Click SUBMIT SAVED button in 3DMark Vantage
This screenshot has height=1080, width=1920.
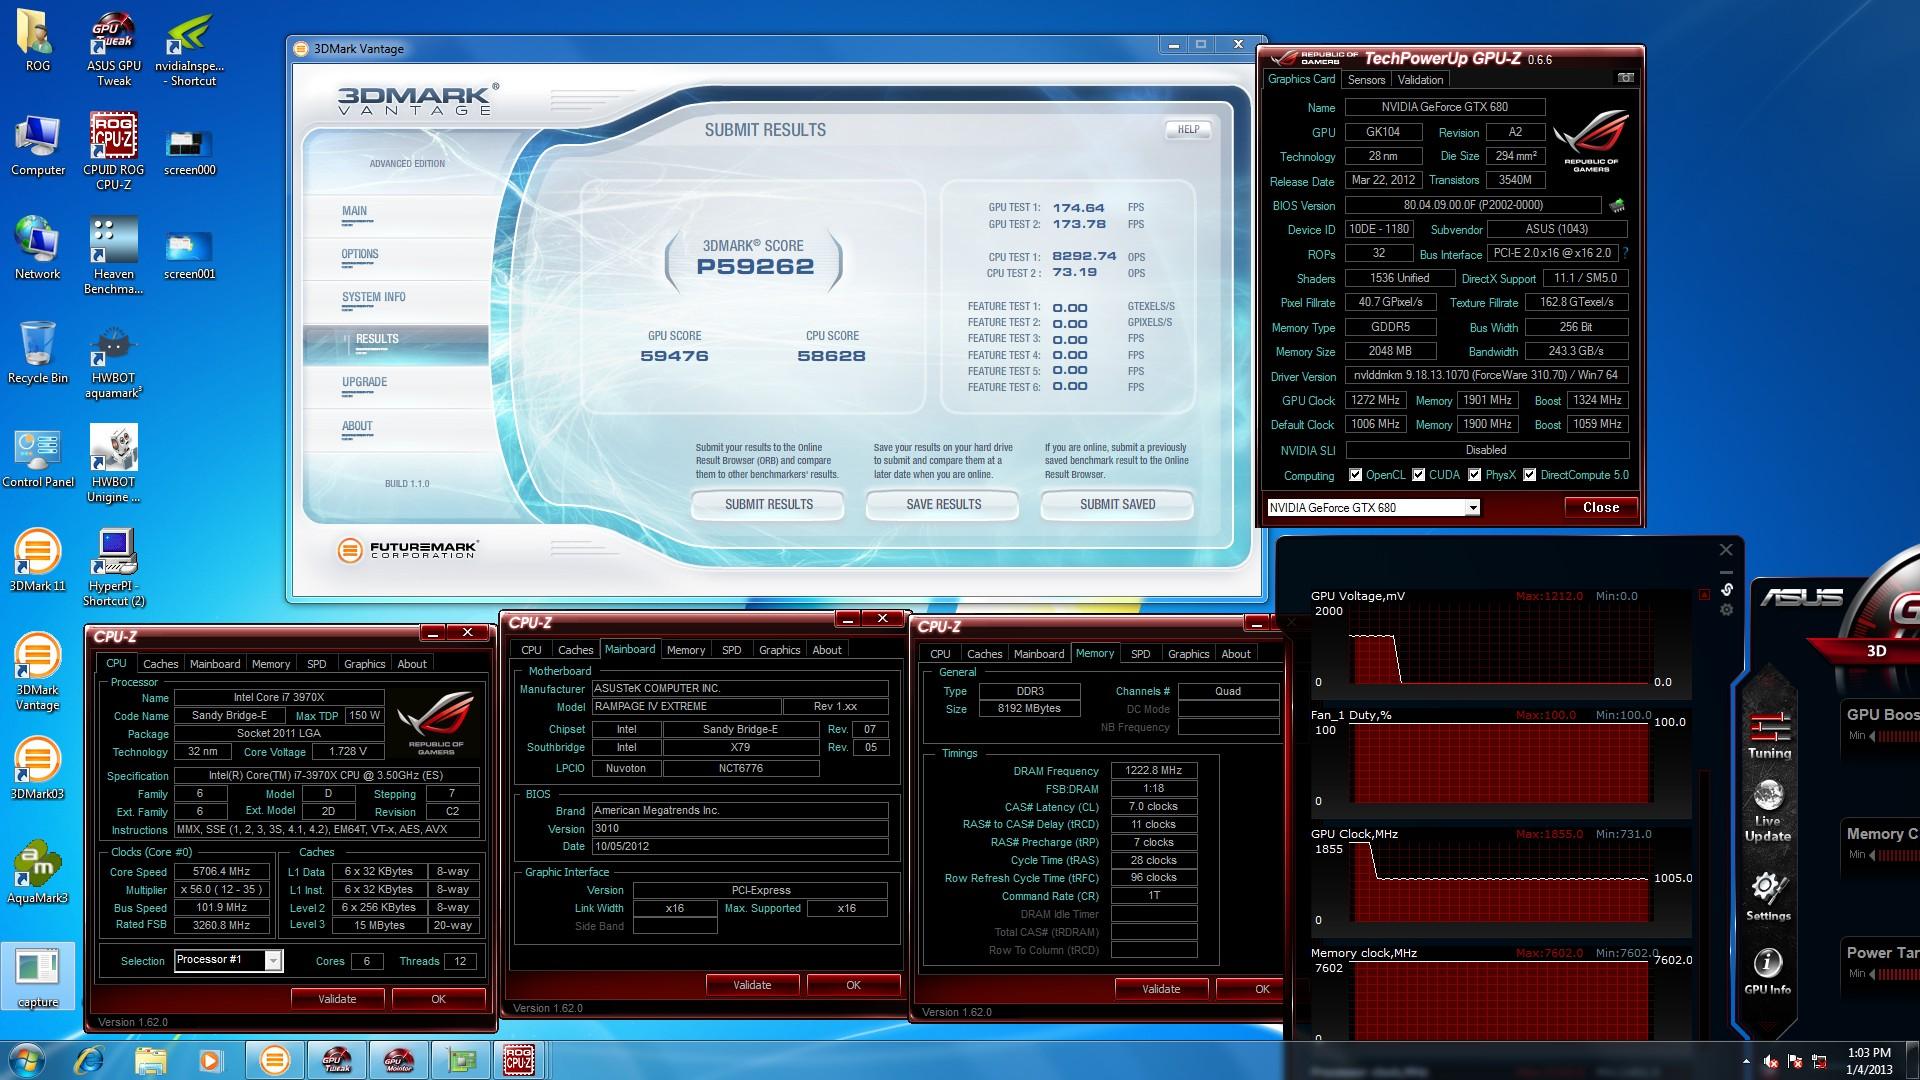(1117, 505)
